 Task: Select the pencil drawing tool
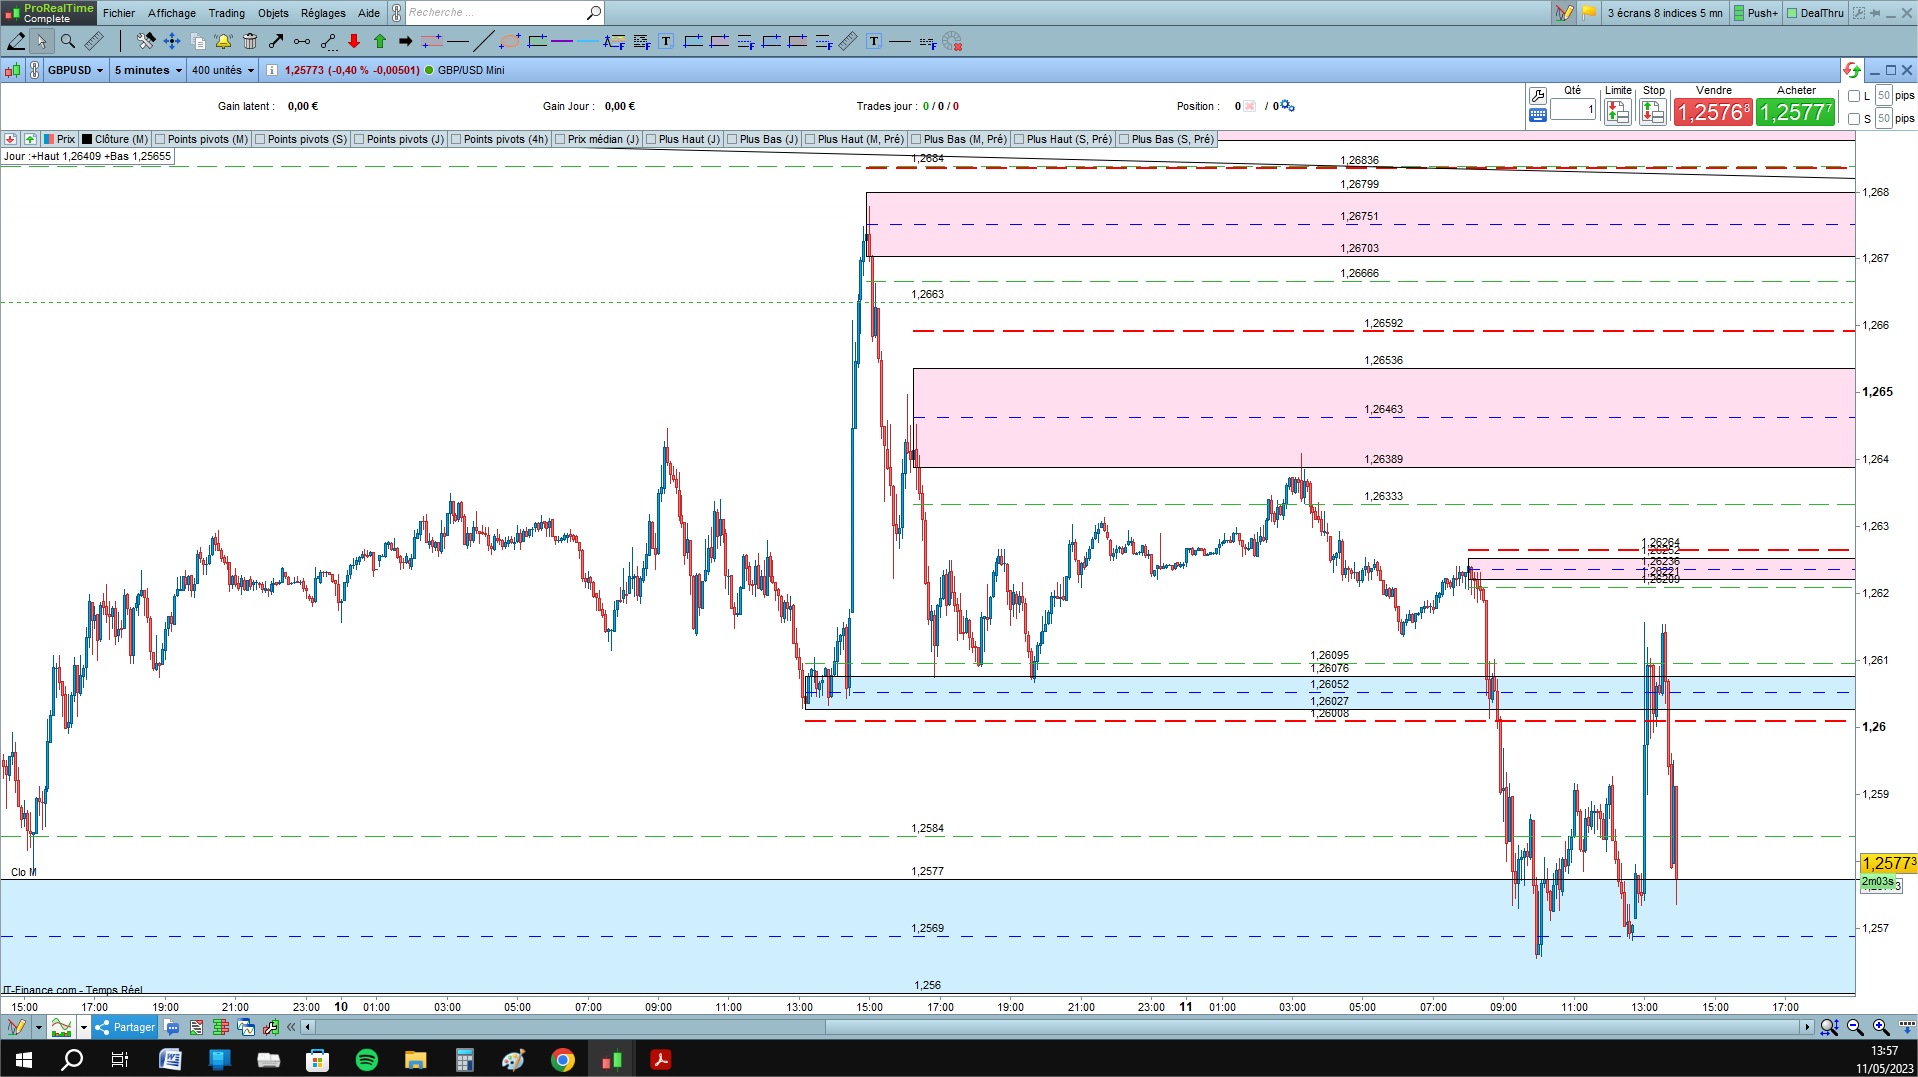point(16,41)
